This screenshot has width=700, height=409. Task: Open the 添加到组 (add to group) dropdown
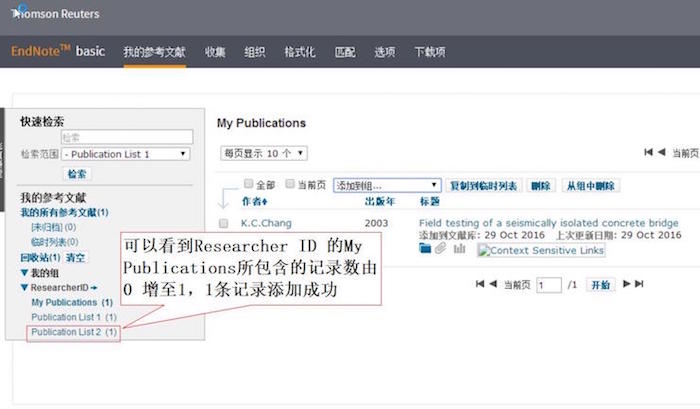[x=386, y=185]
